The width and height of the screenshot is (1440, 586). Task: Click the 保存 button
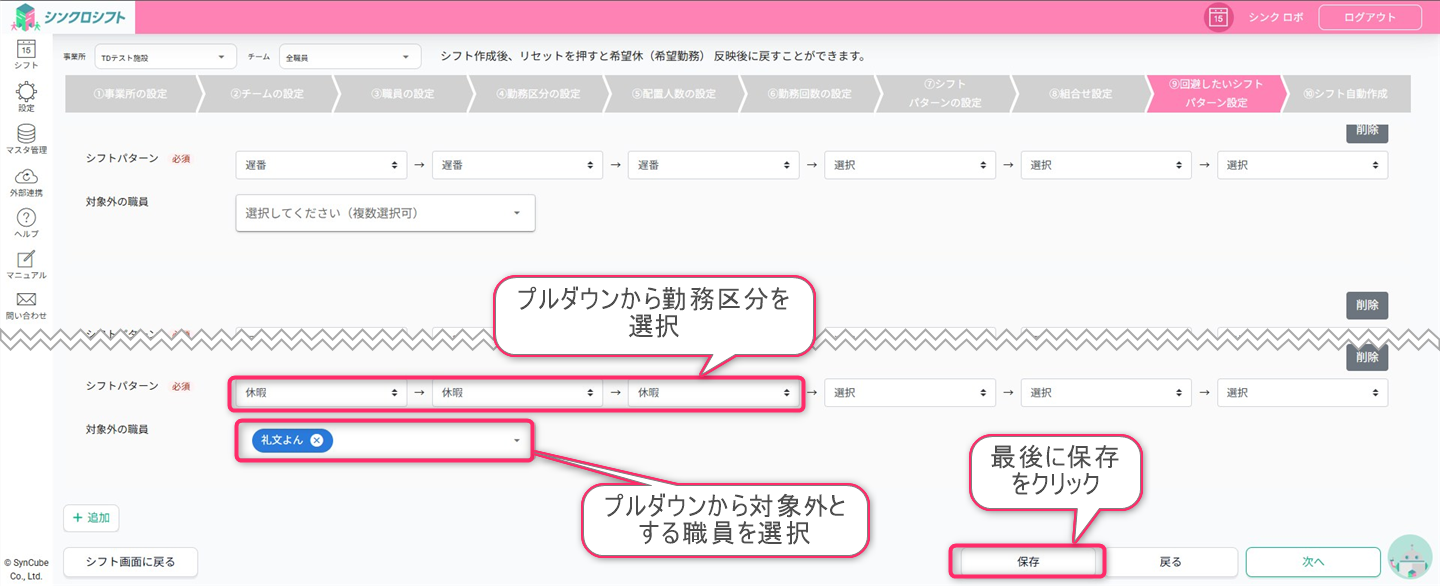click(1028, 562)
